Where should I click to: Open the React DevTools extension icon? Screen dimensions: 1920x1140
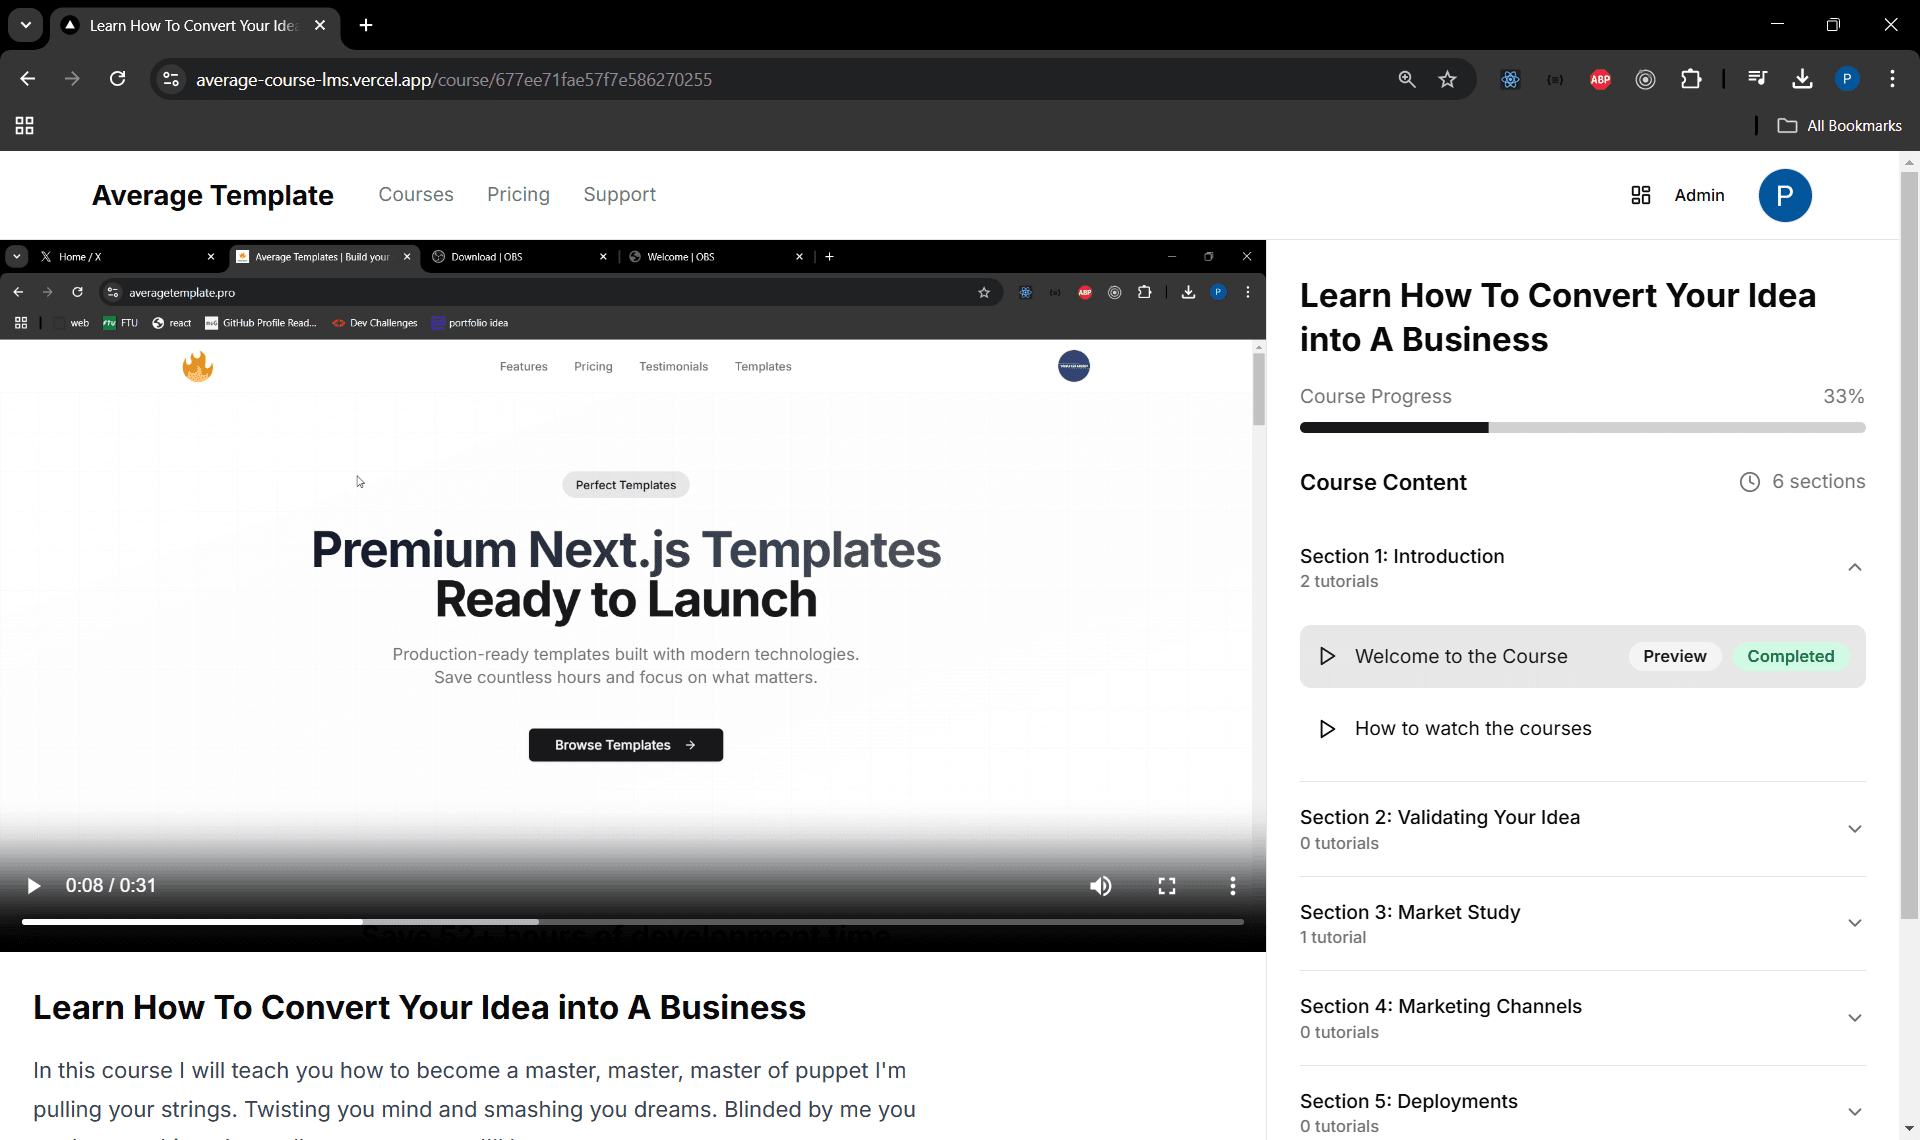point(1510,79)
